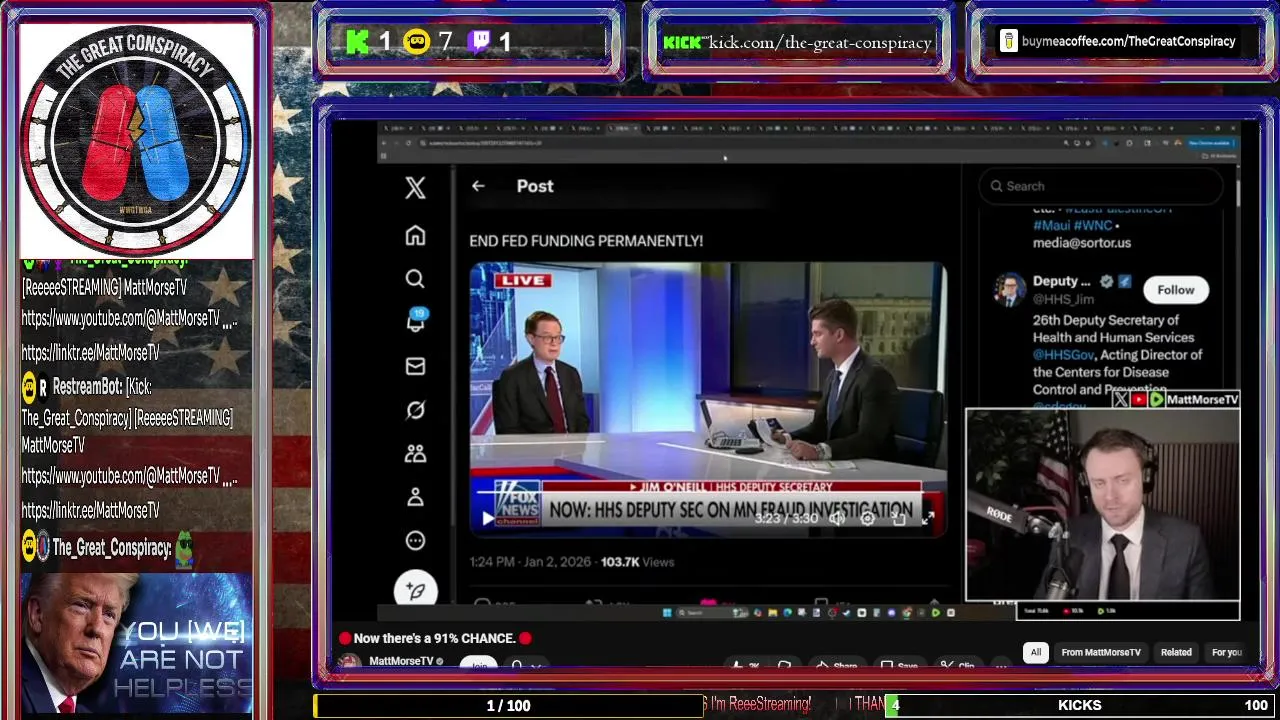Click the RestreamBot linktr.ee/MattMorseTV link
The image size is (1280, 720).
[x=91, y=511]
